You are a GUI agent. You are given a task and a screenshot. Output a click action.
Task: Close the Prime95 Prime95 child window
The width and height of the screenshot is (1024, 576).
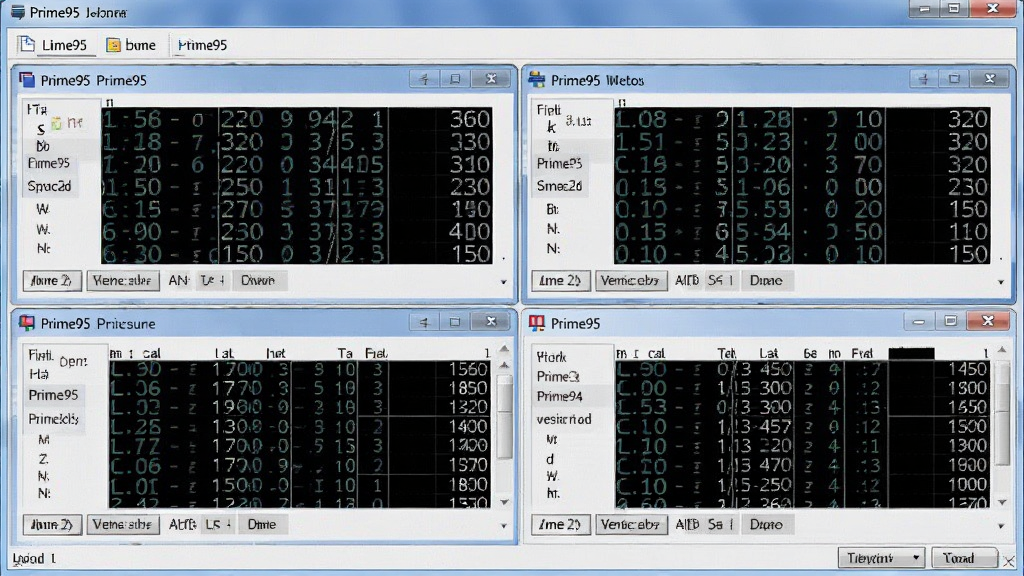click(x=491, y=79)
